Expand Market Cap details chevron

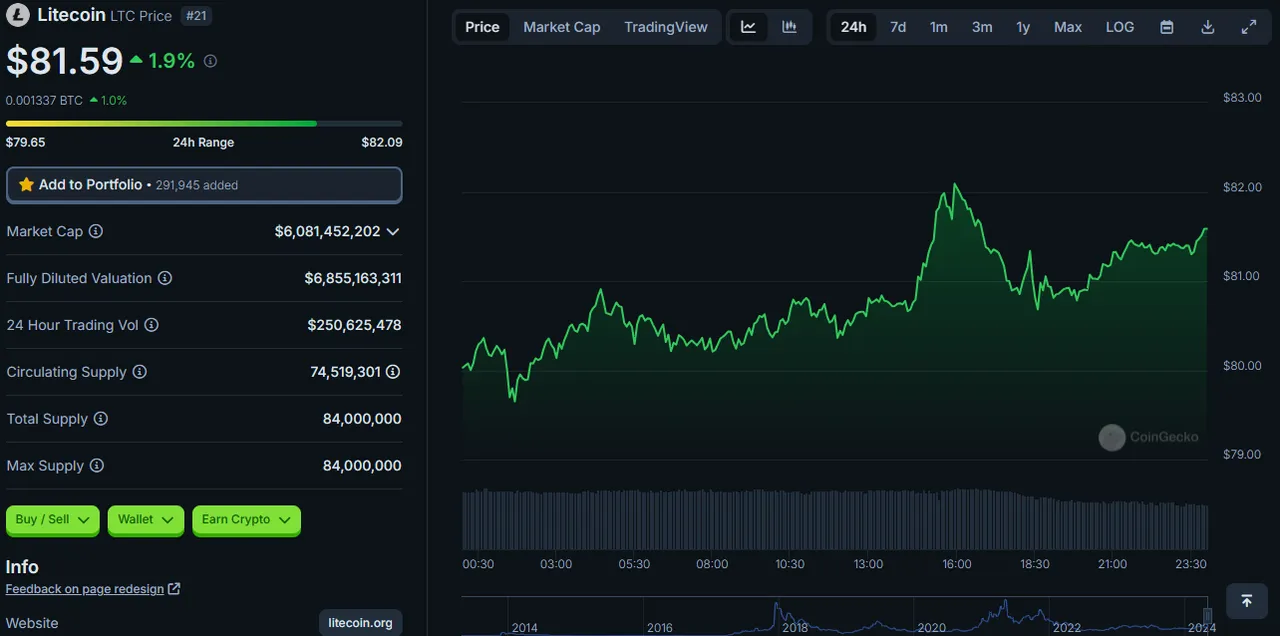pos(393,231)
